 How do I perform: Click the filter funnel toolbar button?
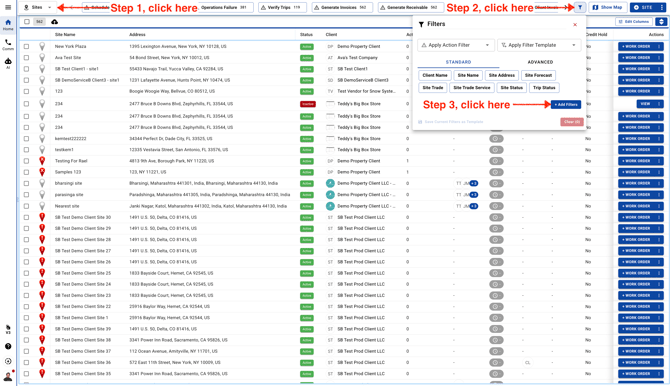[580, 7]
